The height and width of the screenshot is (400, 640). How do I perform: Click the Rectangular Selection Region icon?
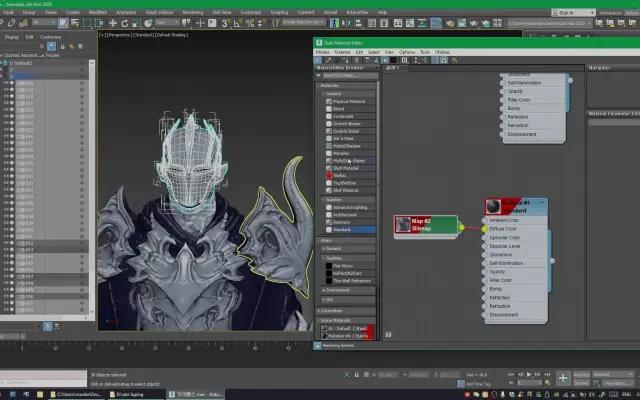coord(87,23)
